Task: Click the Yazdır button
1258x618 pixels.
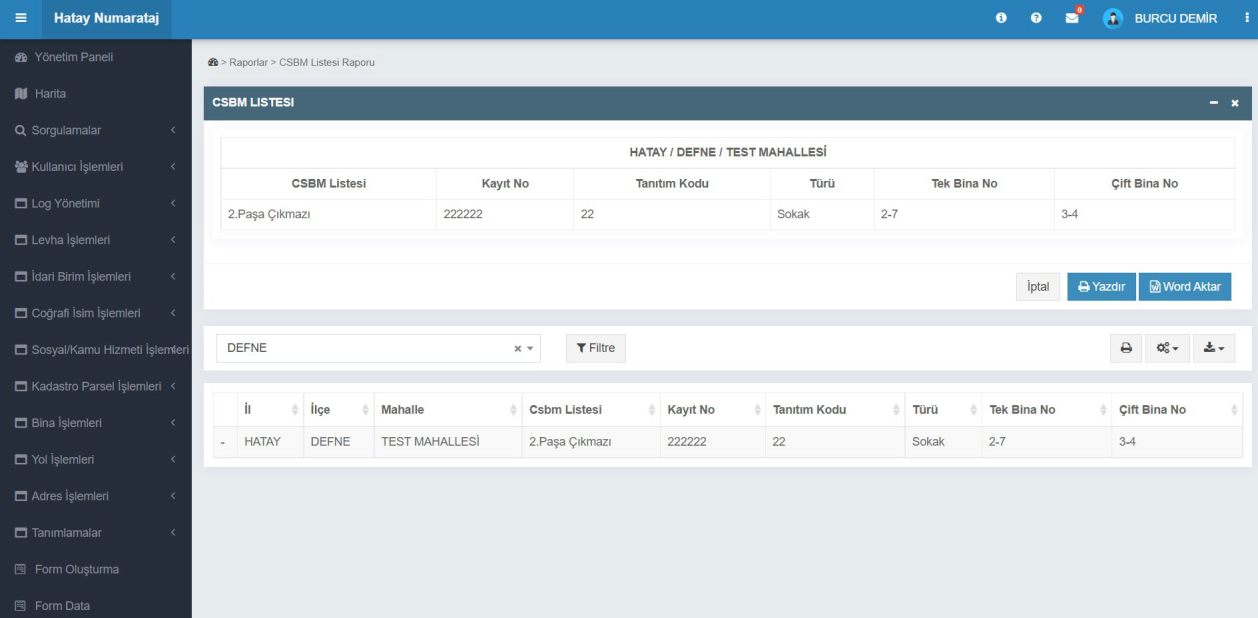Action: [1100, 287]
